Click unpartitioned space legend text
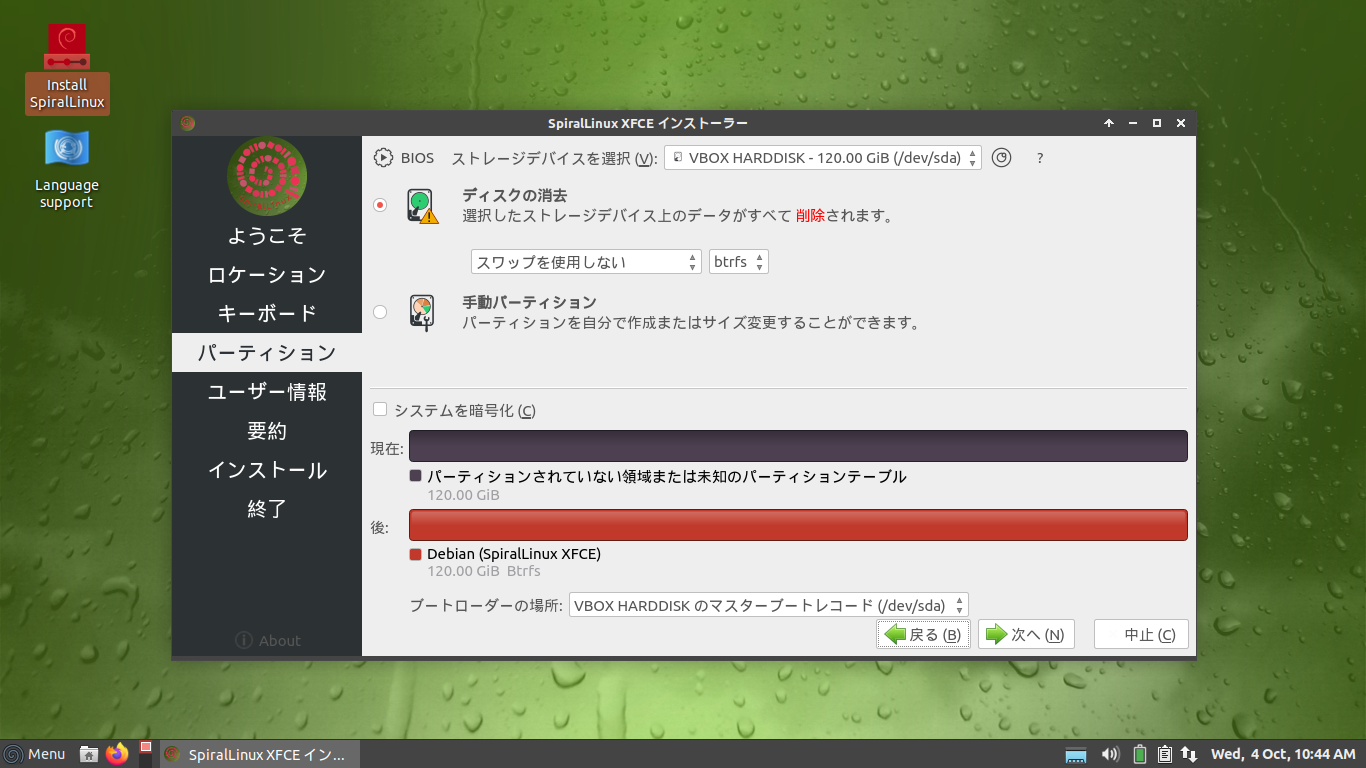Image resolution: width=1366 pixels, height=768 pixels. point(667,477)
